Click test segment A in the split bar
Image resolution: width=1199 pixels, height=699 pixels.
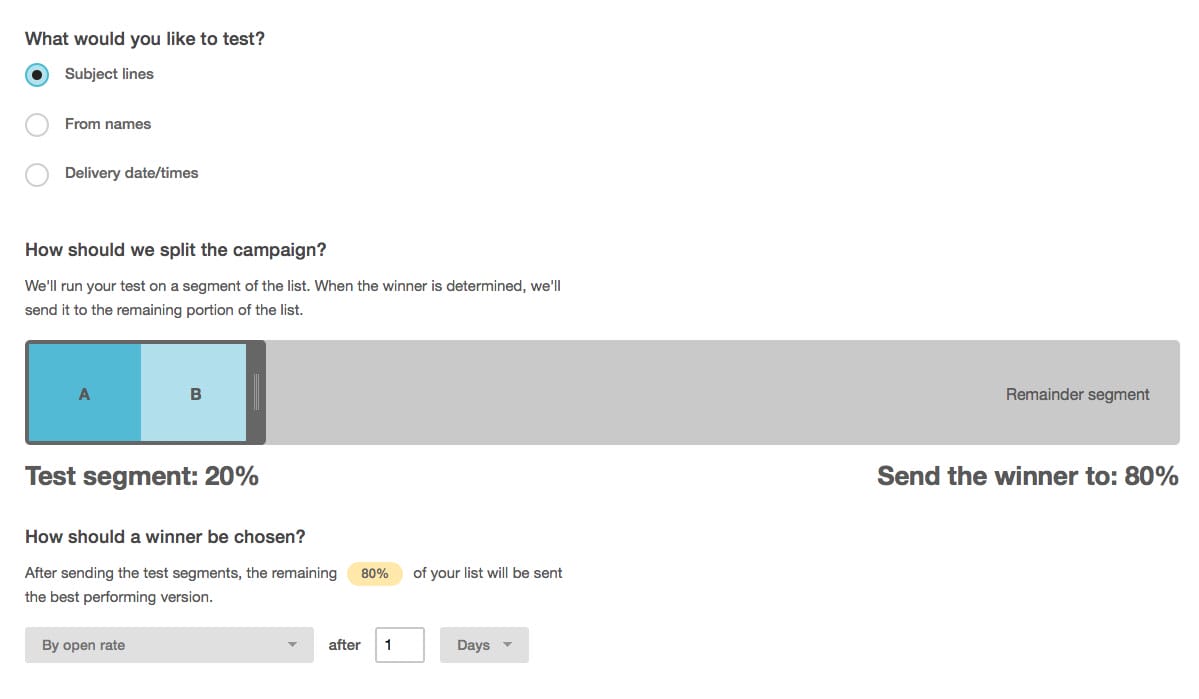pyautogui.click(x=84, y=393)
